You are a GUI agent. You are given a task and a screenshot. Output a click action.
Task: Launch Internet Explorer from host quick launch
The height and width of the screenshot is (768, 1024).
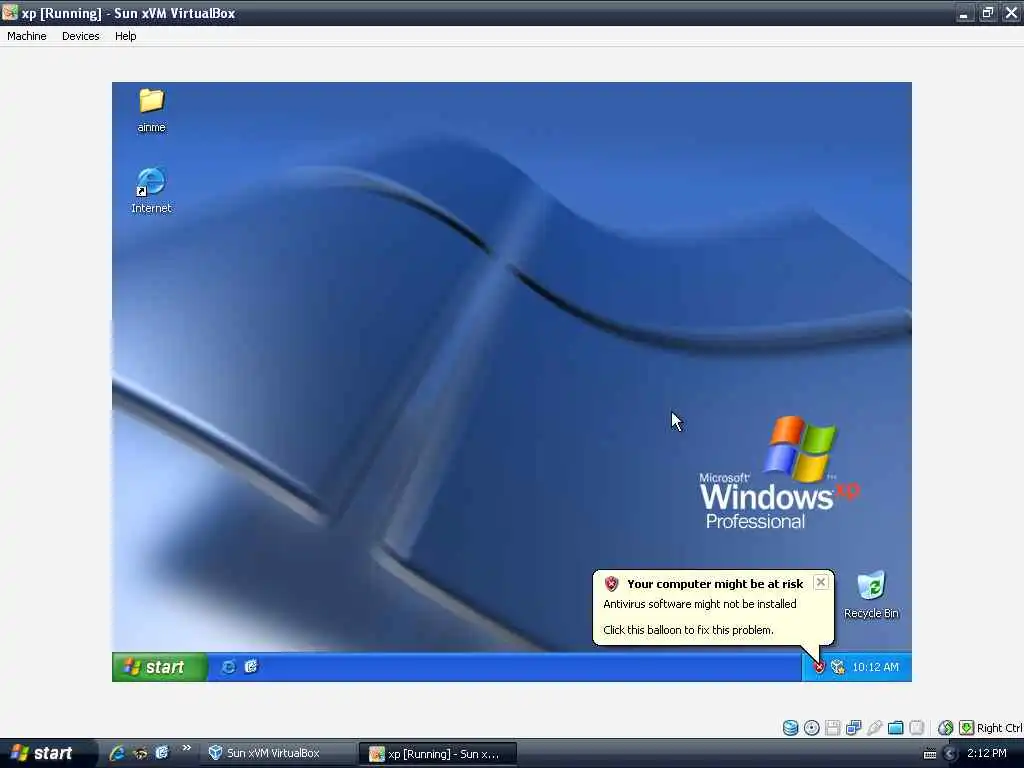click(x=117, y=753)
